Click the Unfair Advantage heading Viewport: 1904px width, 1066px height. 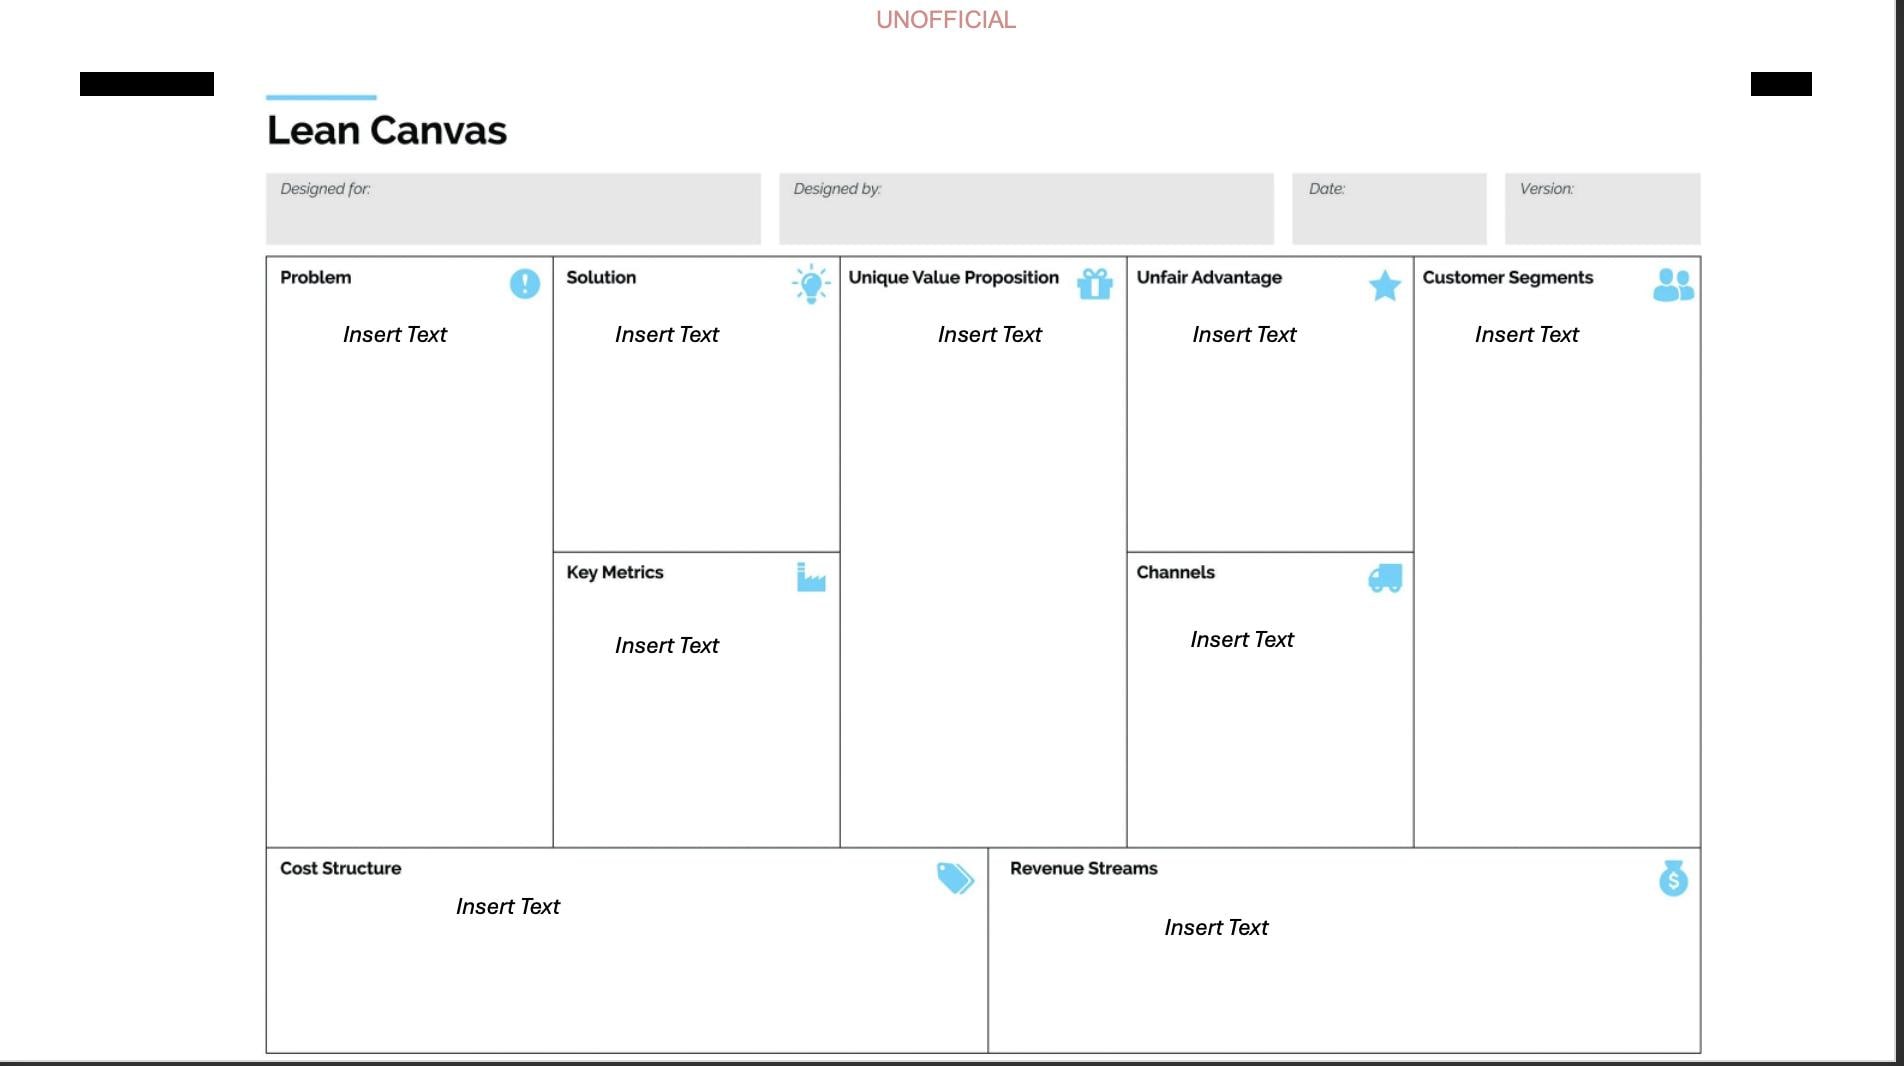pyautogui.click(x=1209, y=277)
